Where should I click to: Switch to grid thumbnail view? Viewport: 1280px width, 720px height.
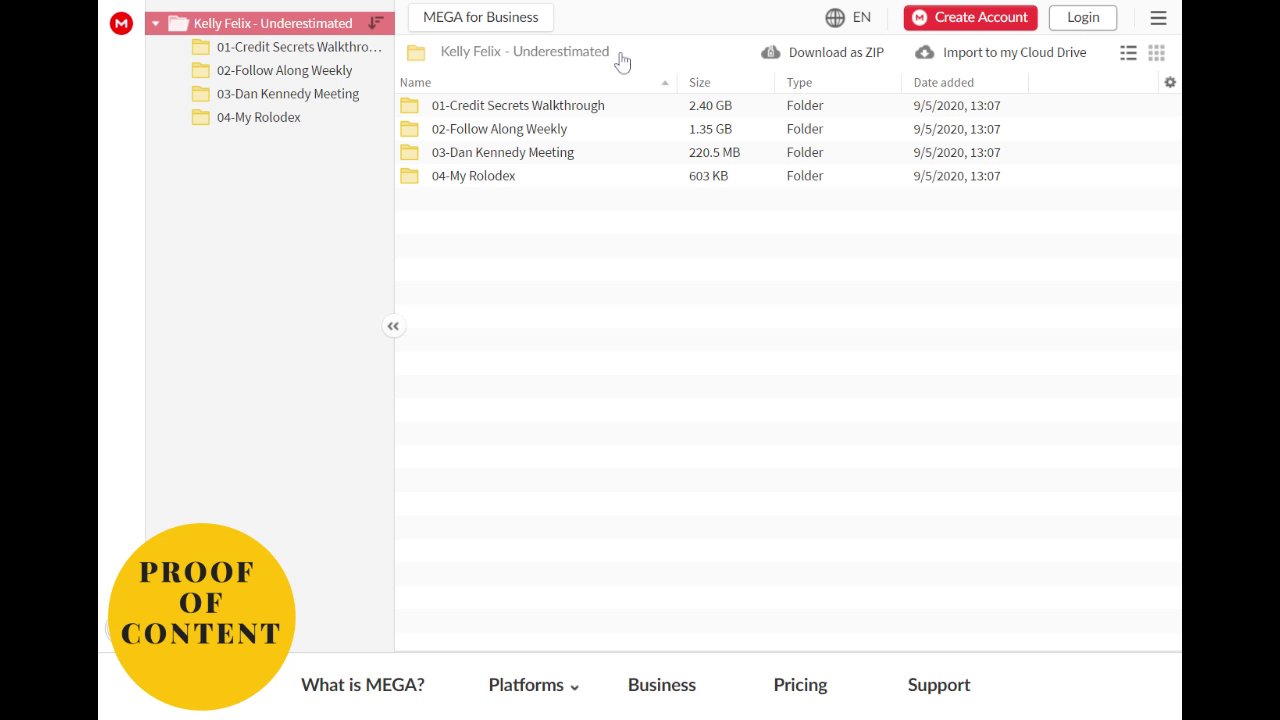1156,53
